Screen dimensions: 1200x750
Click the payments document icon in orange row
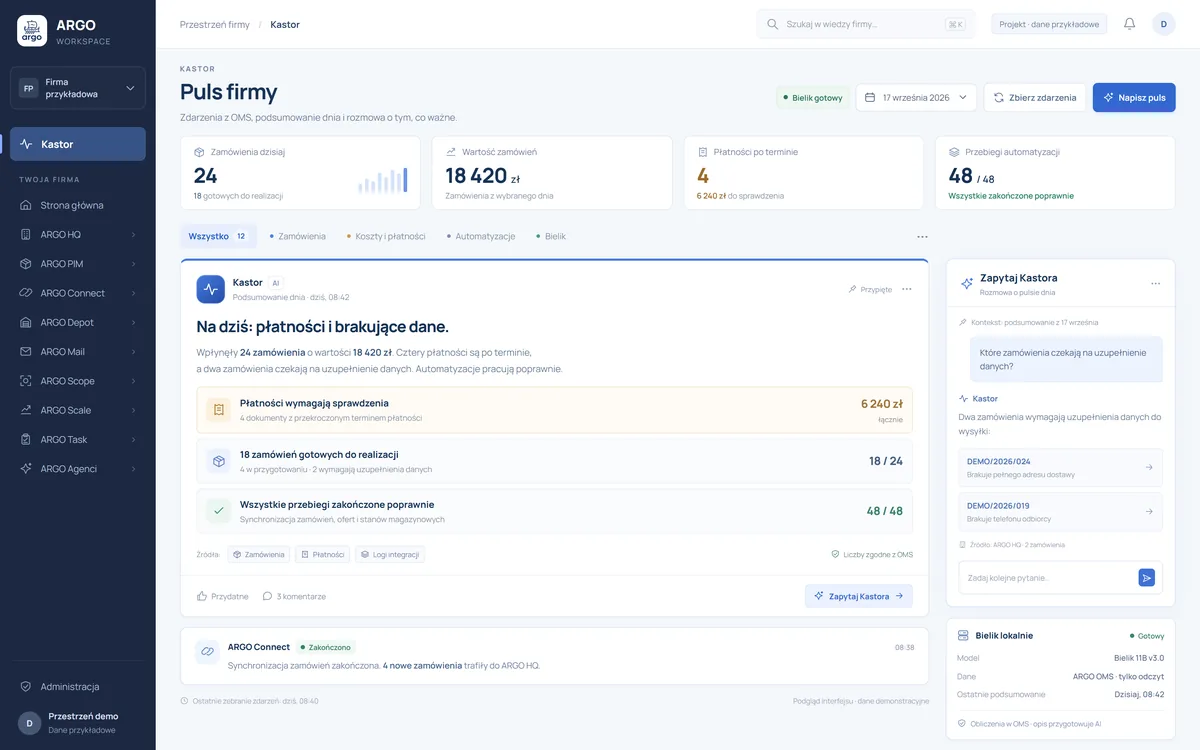click(x=219, y=410)
